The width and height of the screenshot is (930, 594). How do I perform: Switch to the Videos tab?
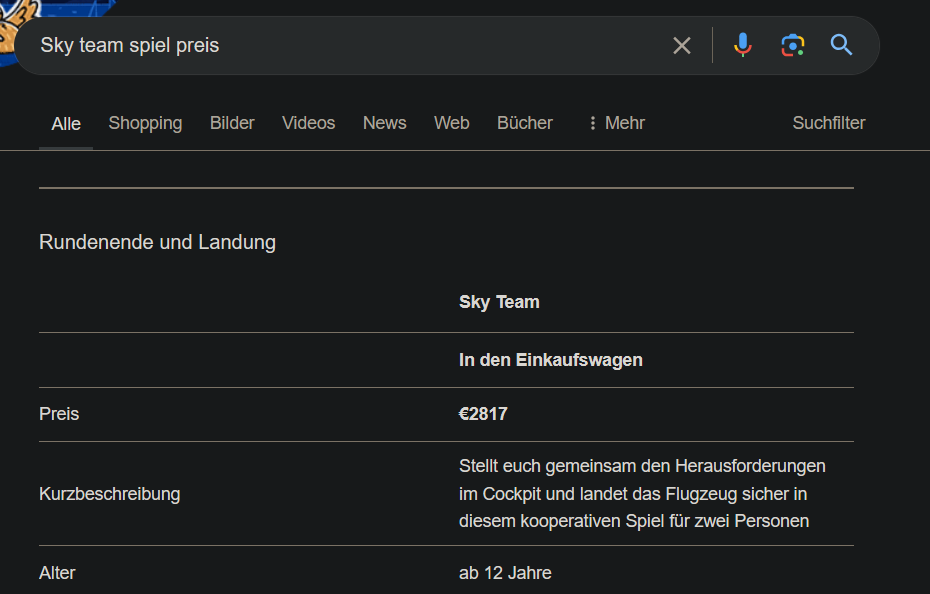click(308, 123)
